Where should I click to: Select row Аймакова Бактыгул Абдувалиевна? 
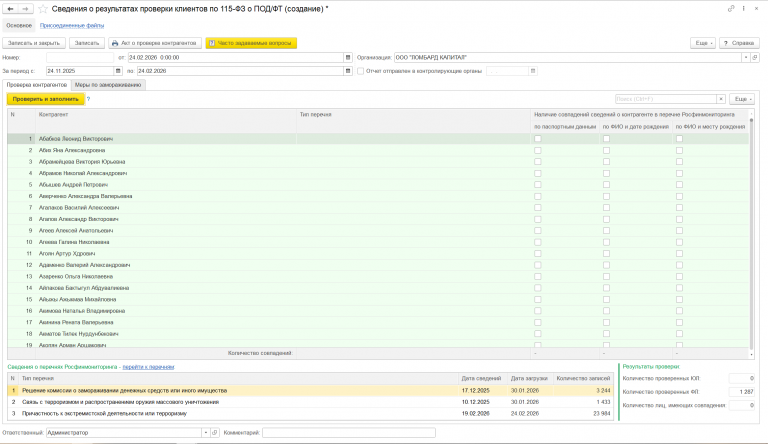(x=378, y=288)
